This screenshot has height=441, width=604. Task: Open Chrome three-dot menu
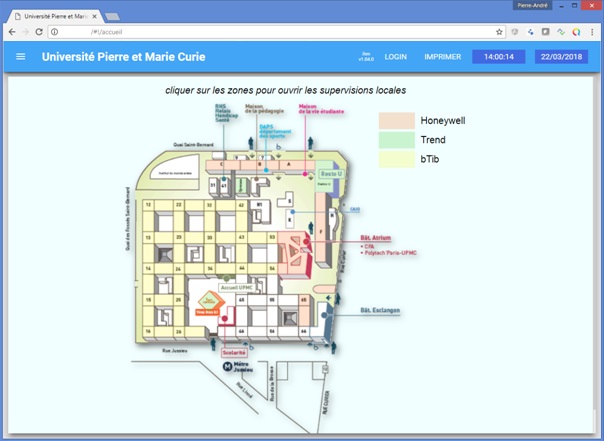(592, 32)
